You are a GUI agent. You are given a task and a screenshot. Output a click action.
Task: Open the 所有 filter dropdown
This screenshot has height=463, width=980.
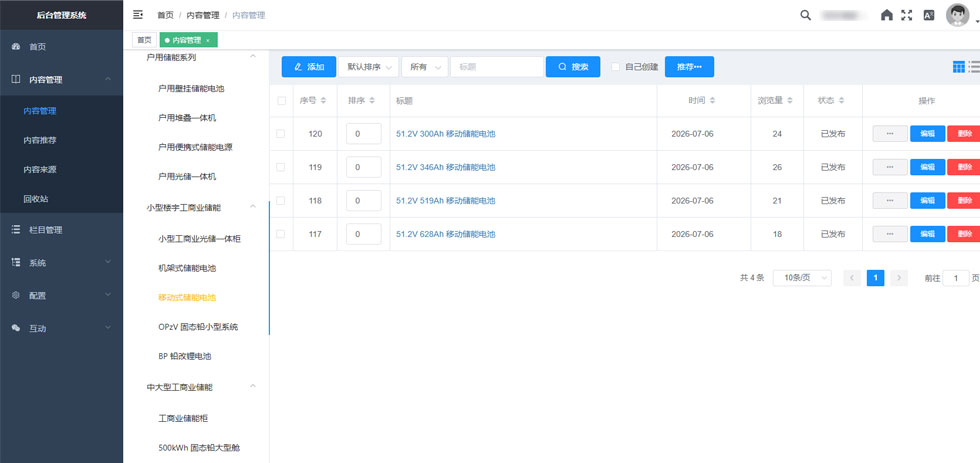tap(424, 67)
